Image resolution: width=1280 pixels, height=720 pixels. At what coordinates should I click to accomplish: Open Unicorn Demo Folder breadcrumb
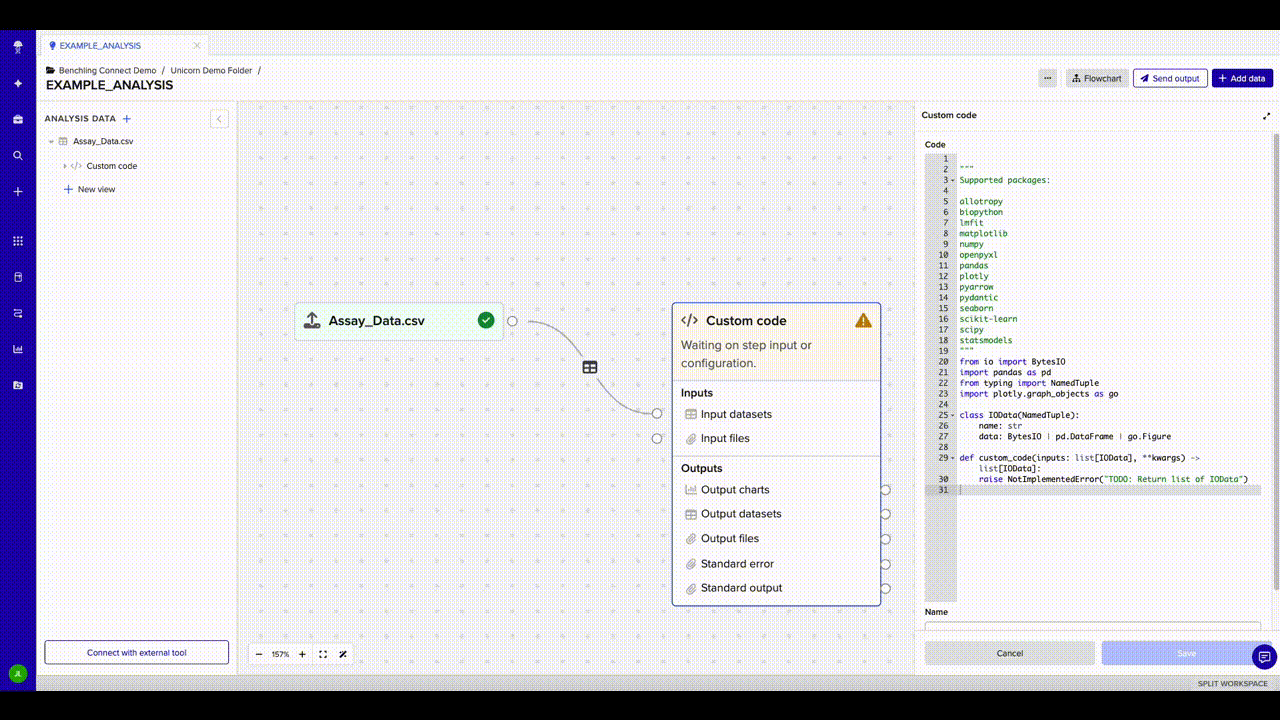(x=211, y=71)
